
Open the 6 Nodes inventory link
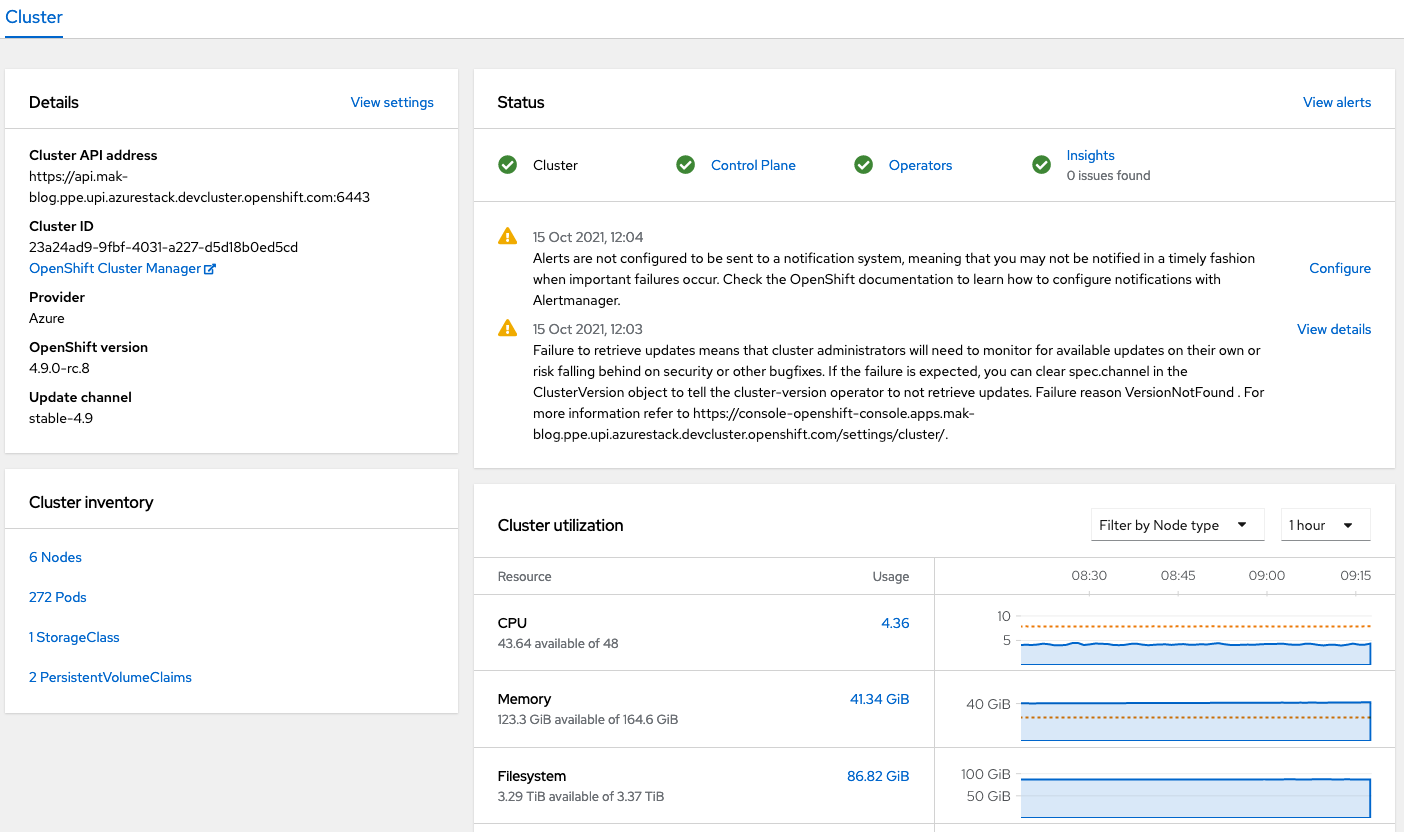(55, 557)
